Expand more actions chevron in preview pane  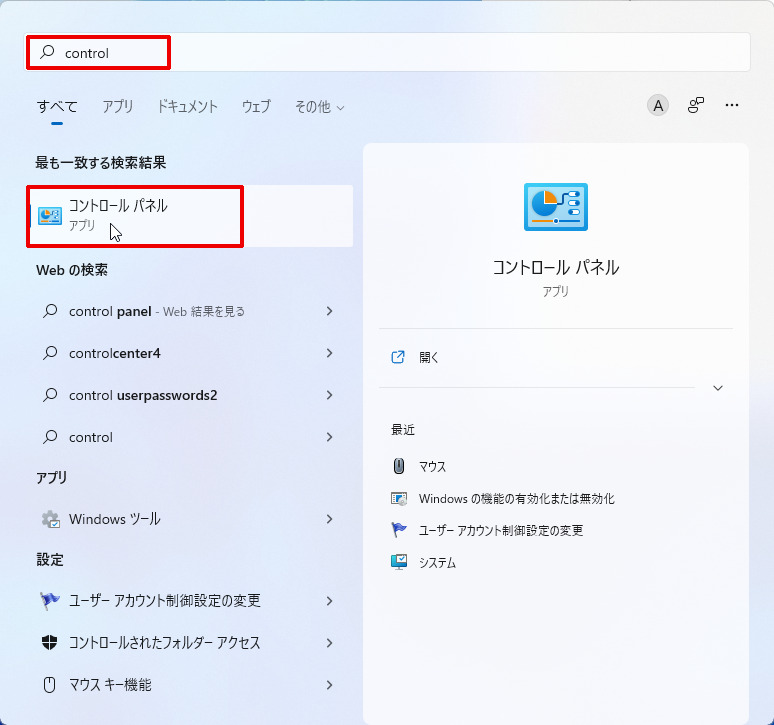(718, 388)
